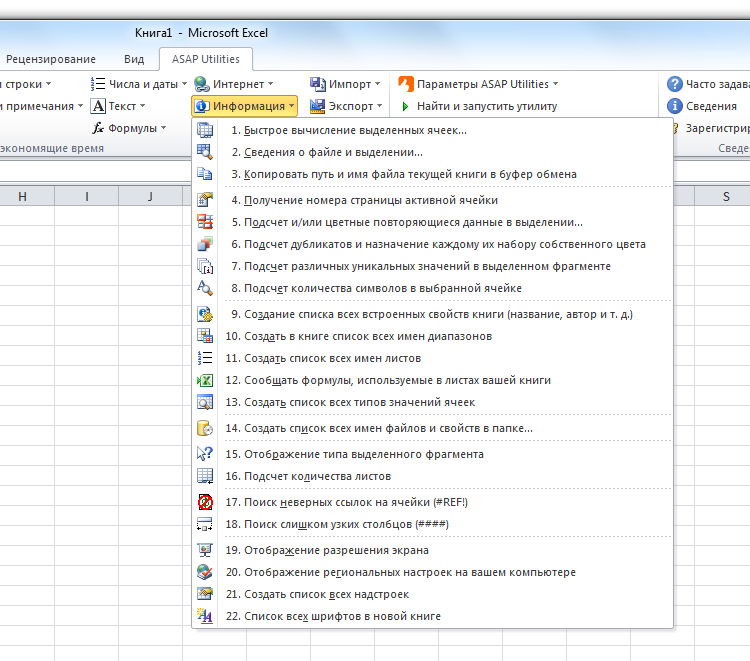Open the 'Числа и даты' dropdown
Viewport: 750px width, 661px height.
point(138,84)
